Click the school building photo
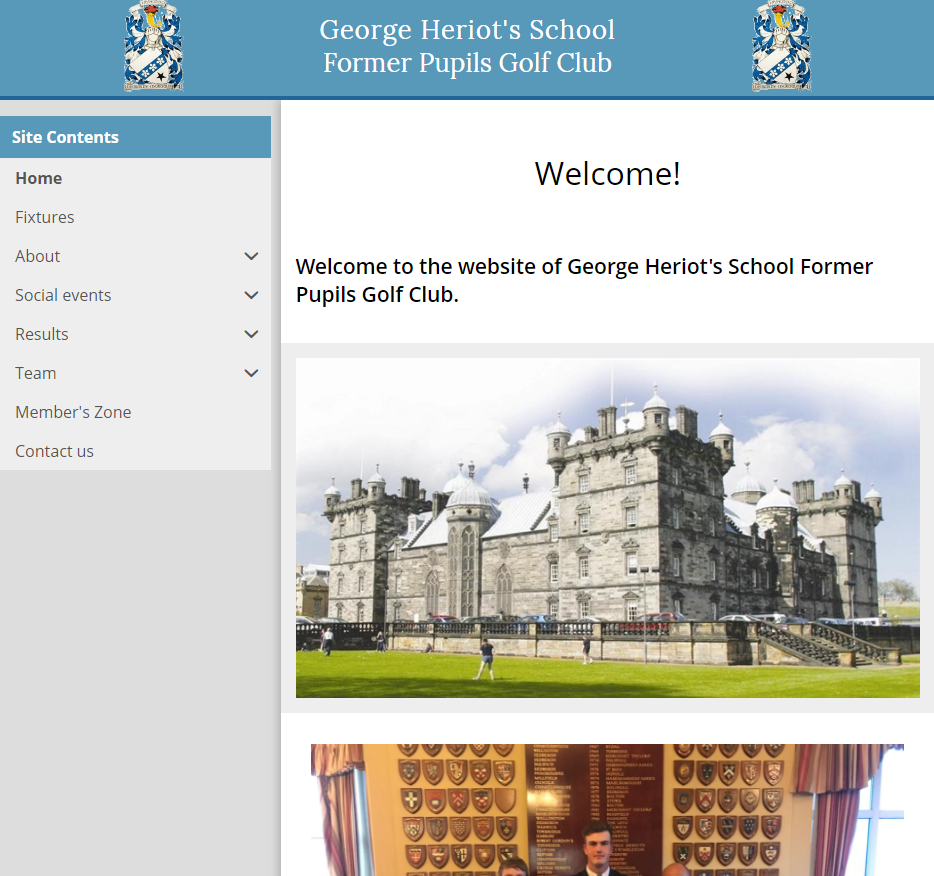Screen dimensions: 934x876 [607, 527]
